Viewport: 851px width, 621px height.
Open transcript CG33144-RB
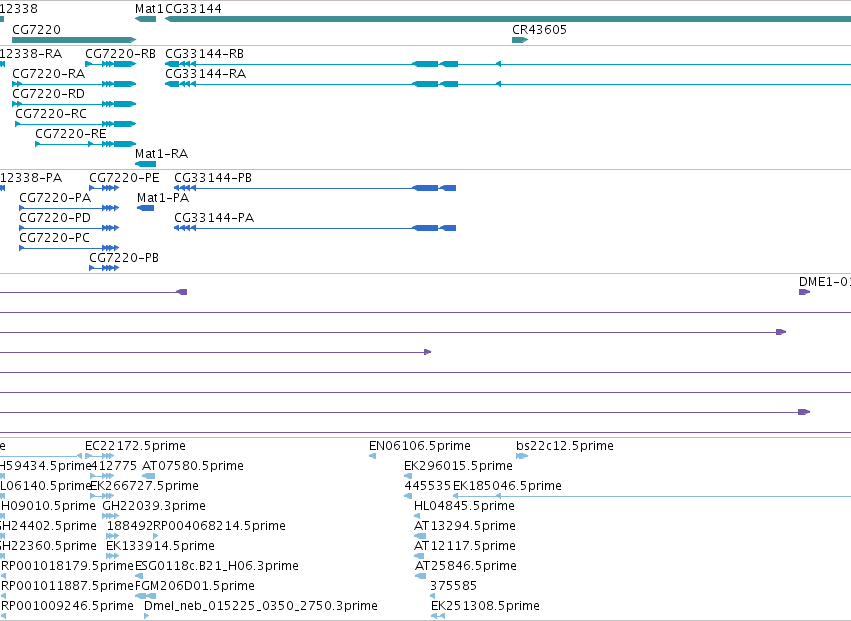click(x=205, y=54)
